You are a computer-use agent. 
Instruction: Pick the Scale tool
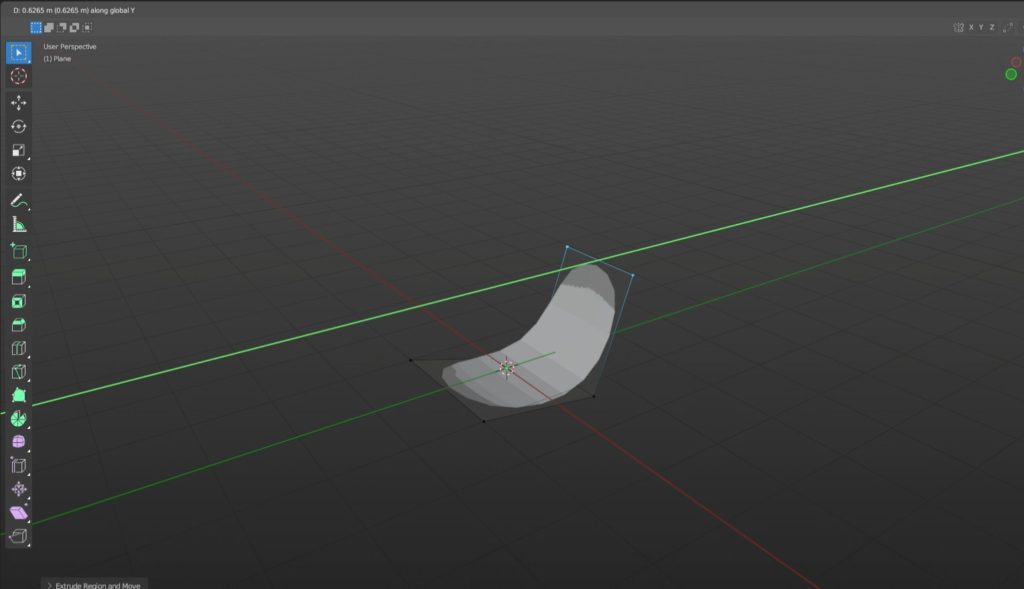(x=18, y=150)
